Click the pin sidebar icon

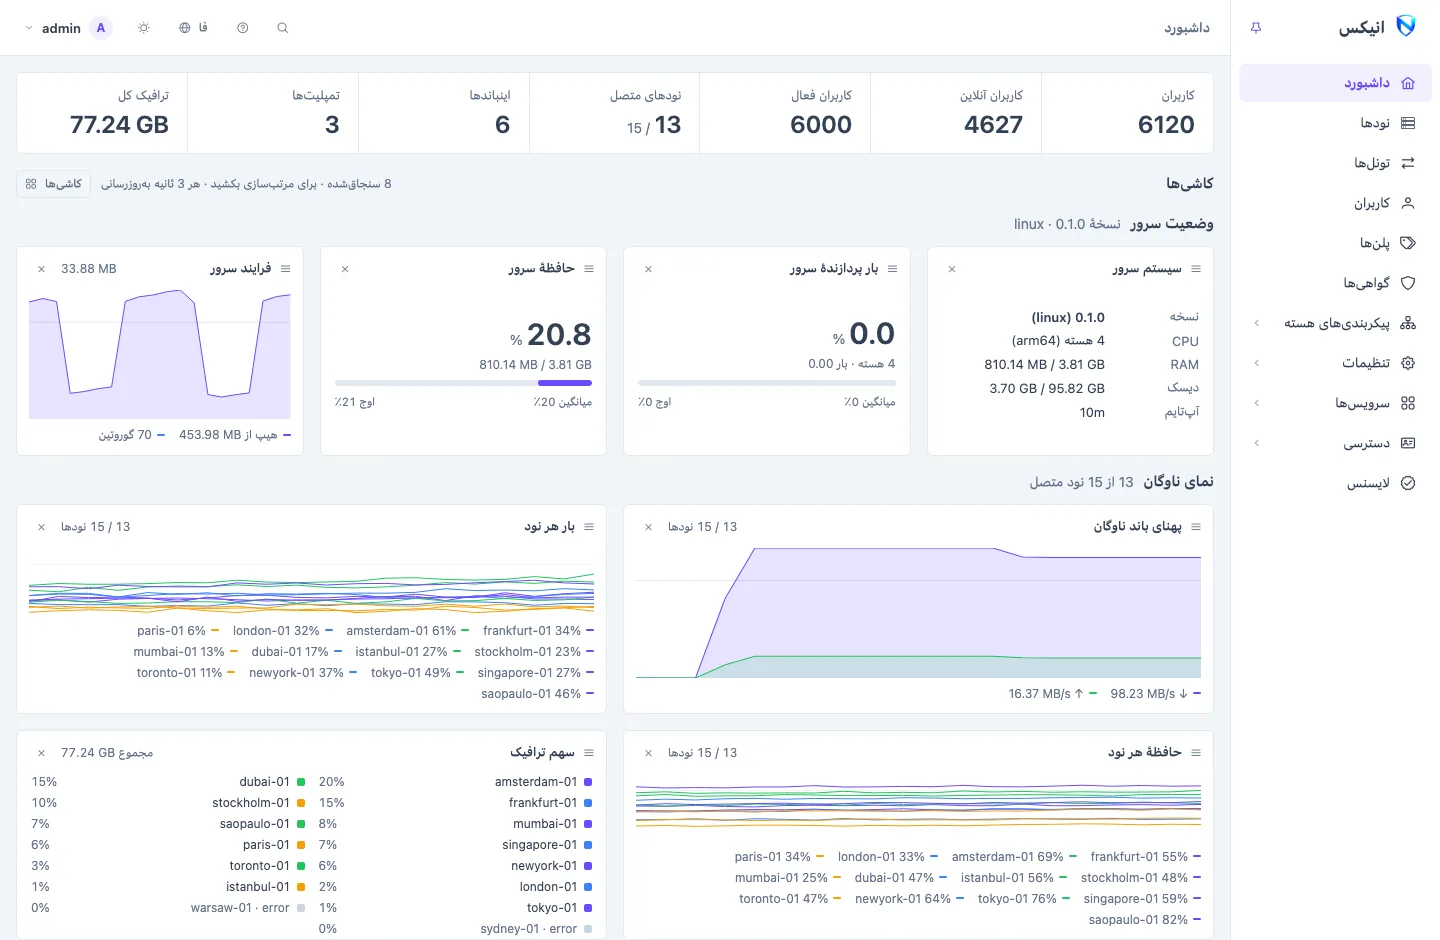[1256, 28]
